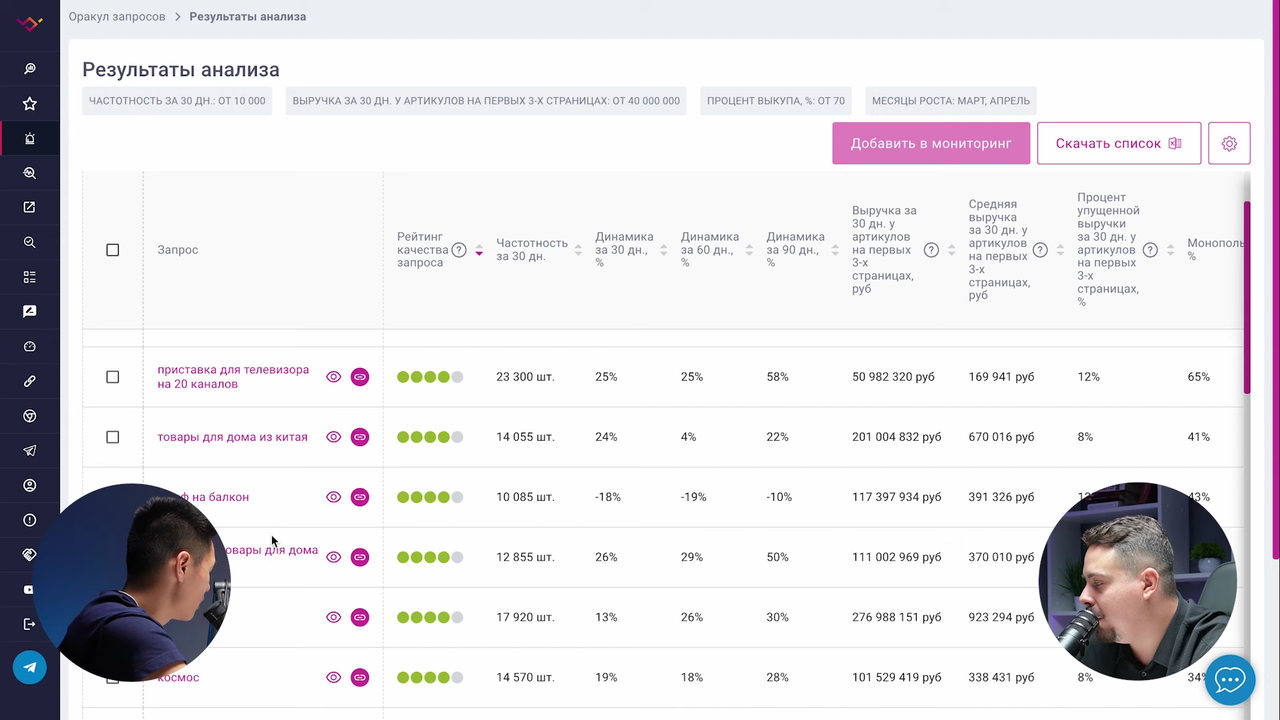Show help for Выручка за 30 дн. column
Viewport: 1280px width, 720px height.
[x=931, y=250]
